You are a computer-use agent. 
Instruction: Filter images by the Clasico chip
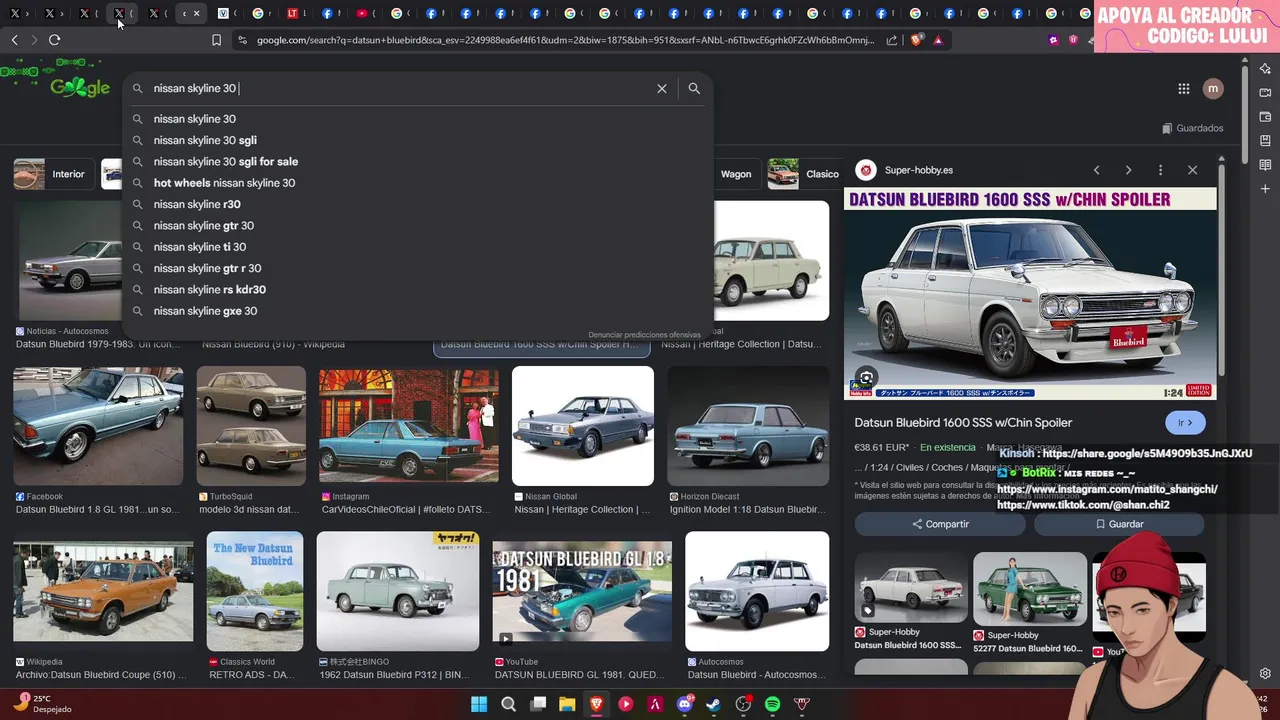(x=806, y=174)
